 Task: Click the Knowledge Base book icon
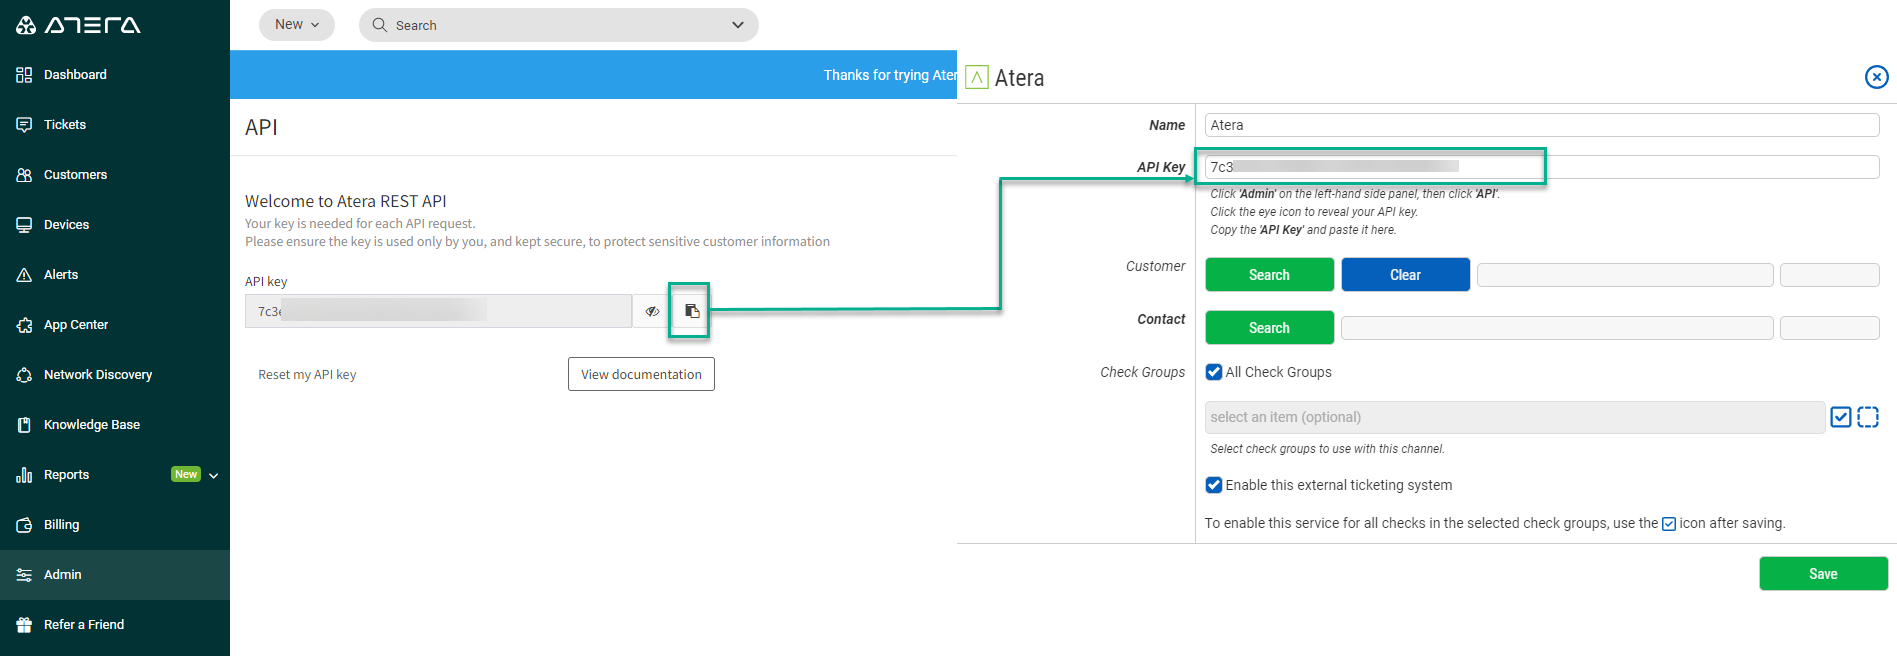pyautogui.click(x=24, y=425)
